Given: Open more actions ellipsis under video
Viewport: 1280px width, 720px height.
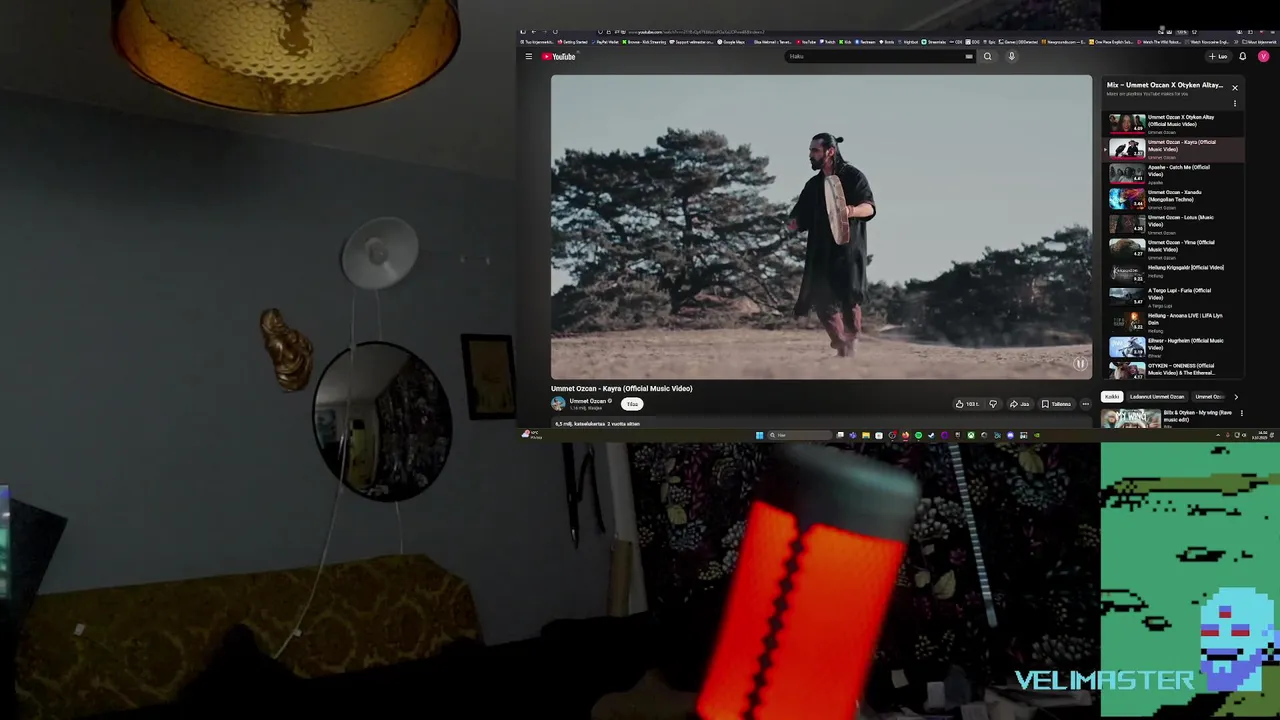Looking at the screenshot, I should coord(1085,404).
